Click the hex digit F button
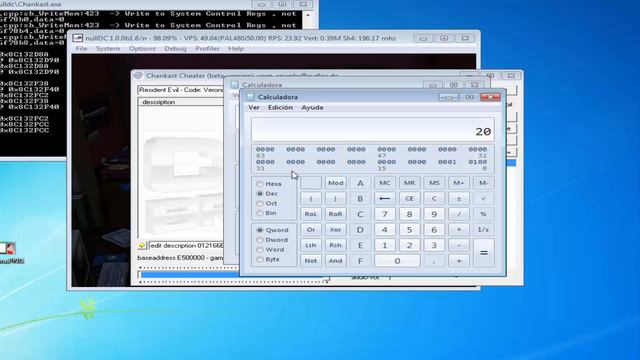The height and width of the screenshot is (360, 640). tap(360, 260)
